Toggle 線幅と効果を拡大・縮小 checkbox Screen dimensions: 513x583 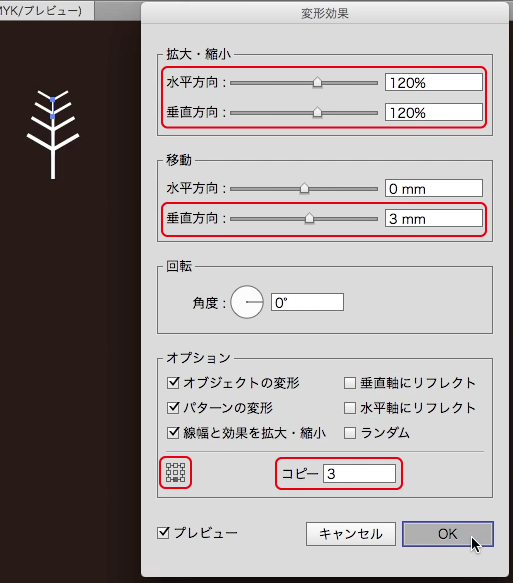tap(173, 433)
